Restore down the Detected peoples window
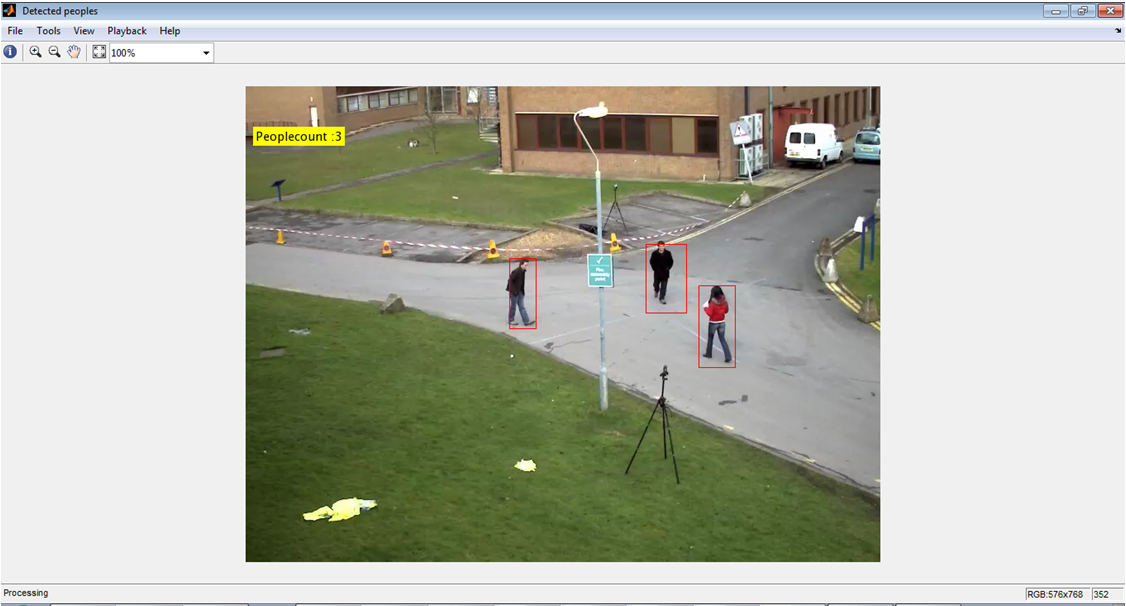The image size is (1126, 606). pyautogui.click(x=1082, y=11)
